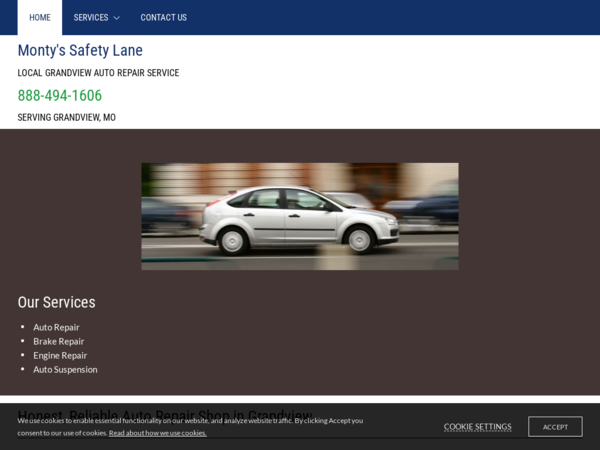Click the silver car banner image
The width and height of the screenshot is (600, 450).
pos(300,216)
